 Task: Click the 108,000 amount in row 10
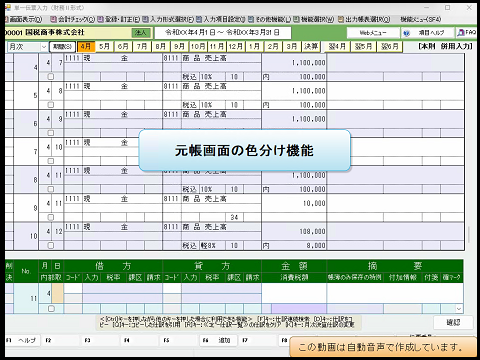(312, 231)
